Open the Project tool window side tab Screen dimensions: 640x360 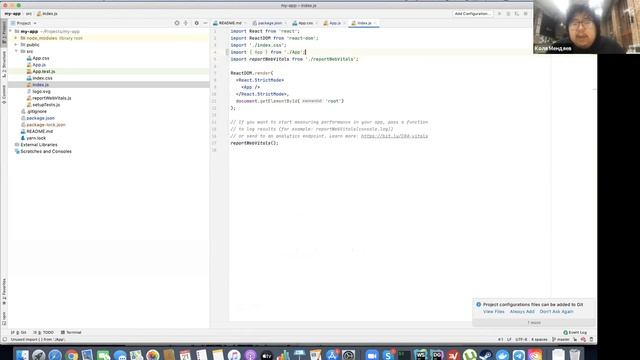(4, 33)
